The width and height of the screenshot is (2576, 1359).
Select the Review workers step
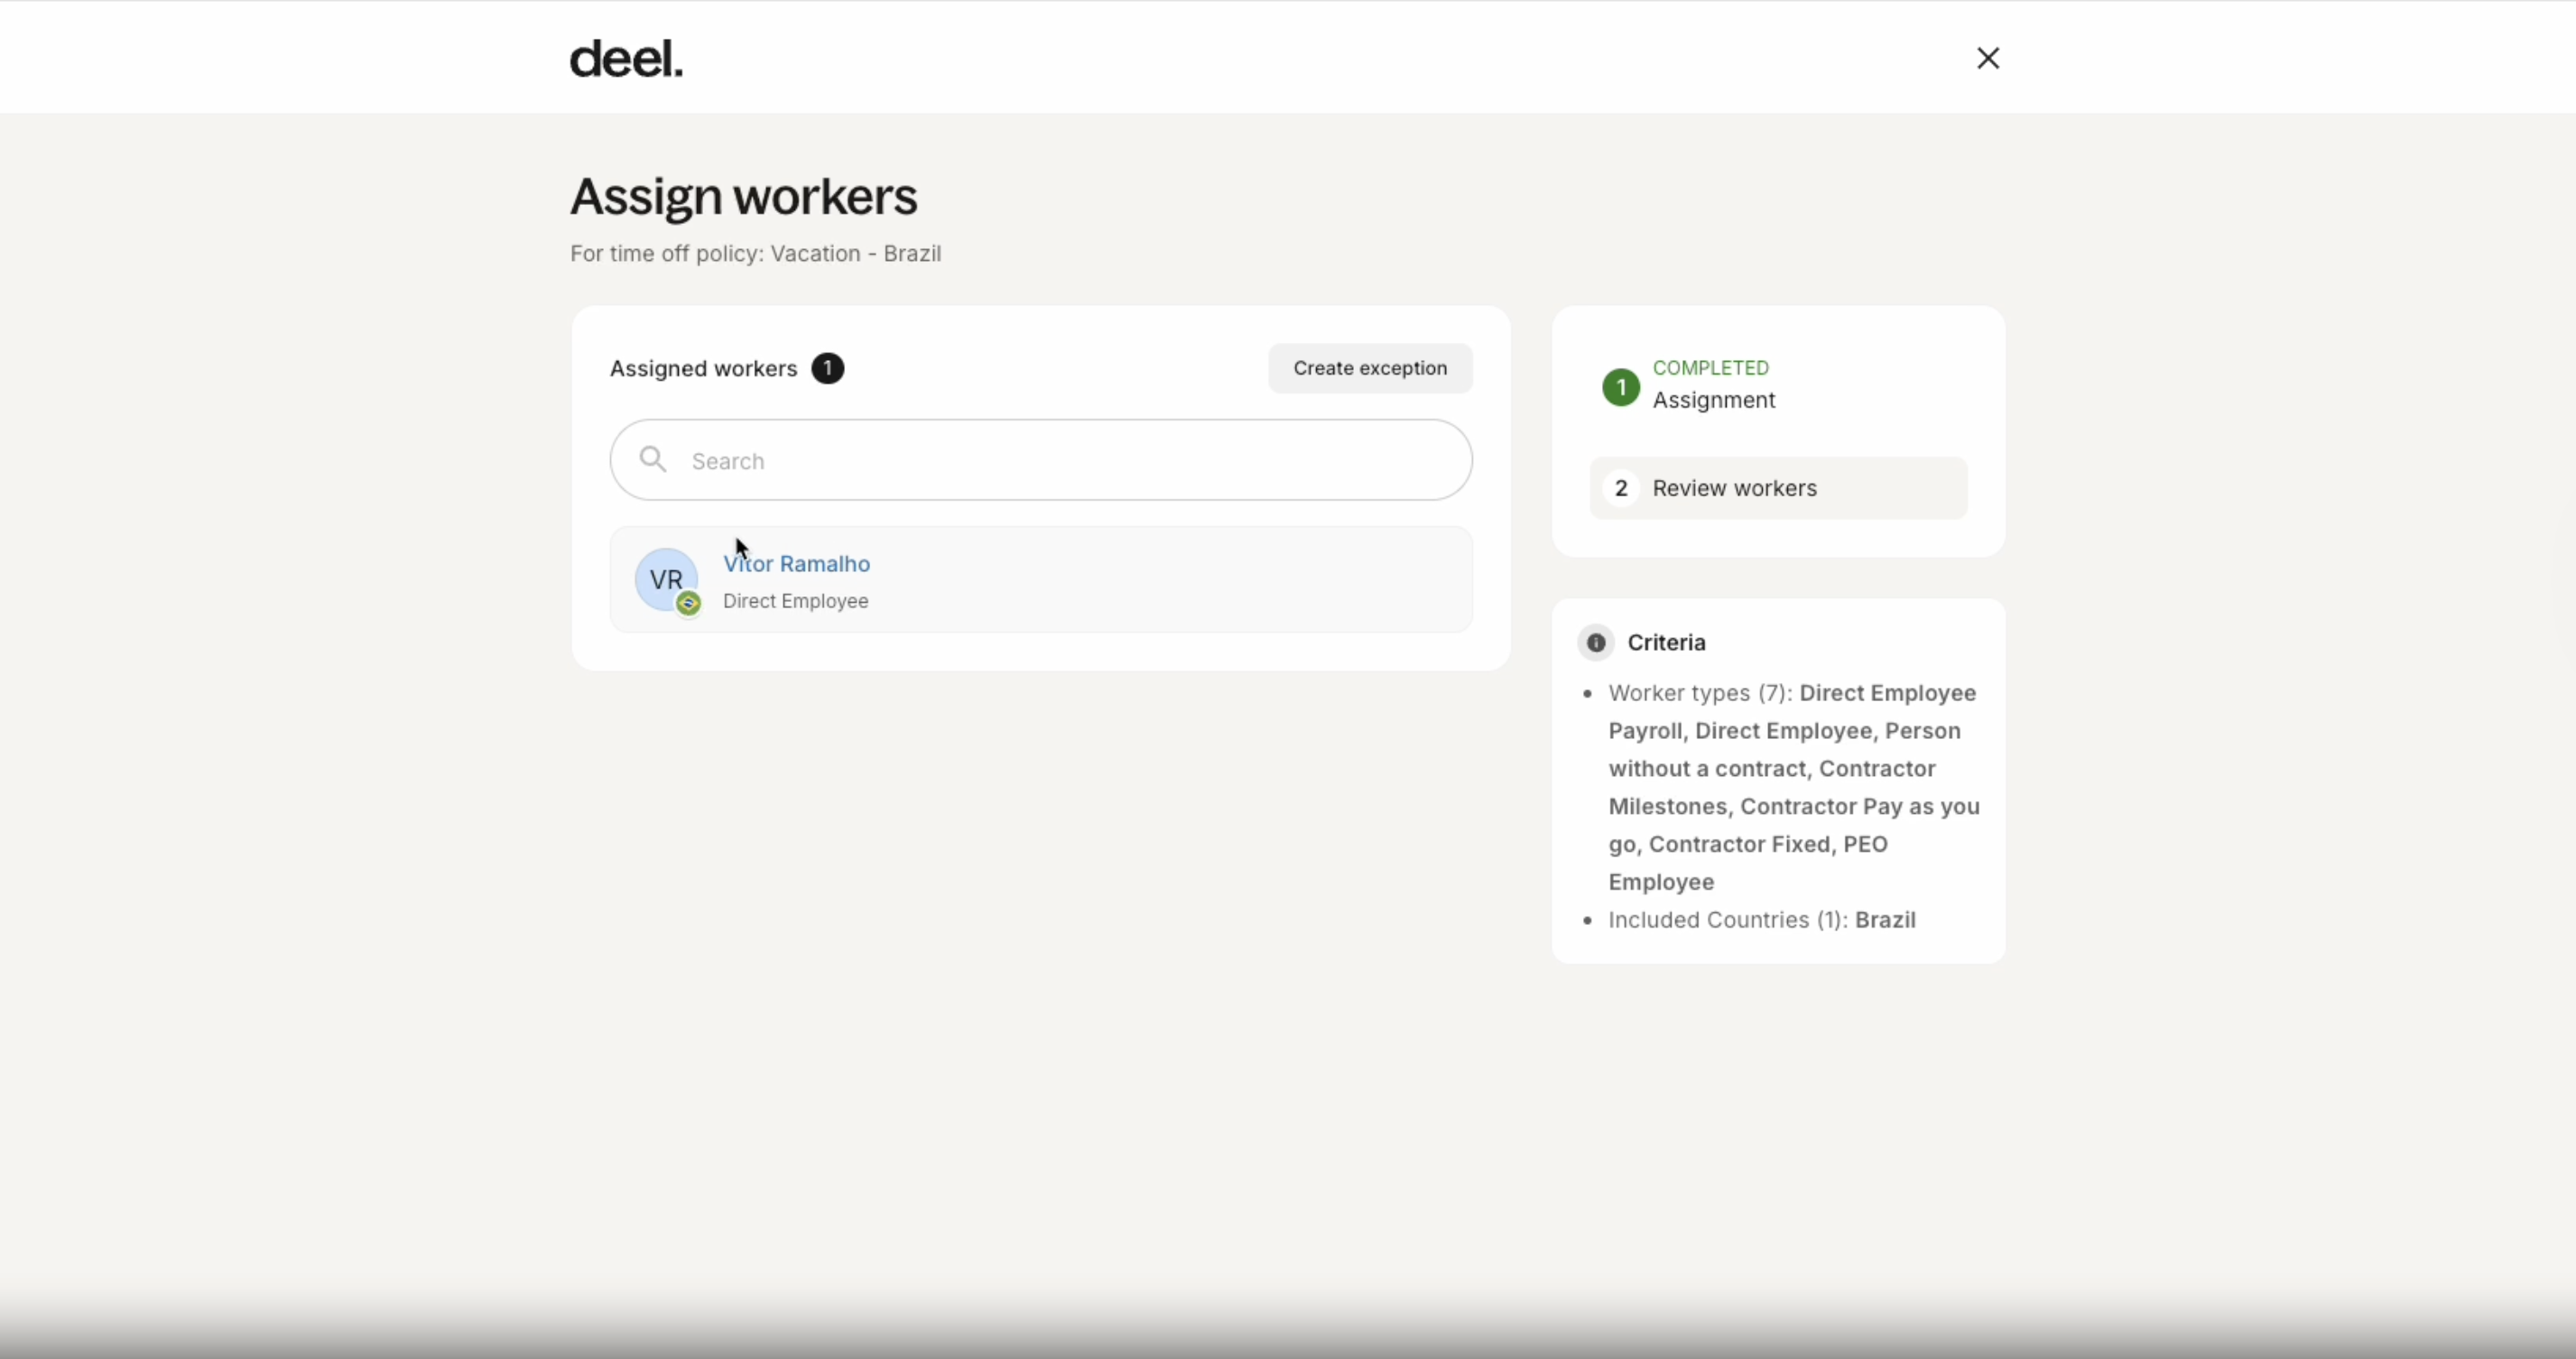coord(1734,488)
